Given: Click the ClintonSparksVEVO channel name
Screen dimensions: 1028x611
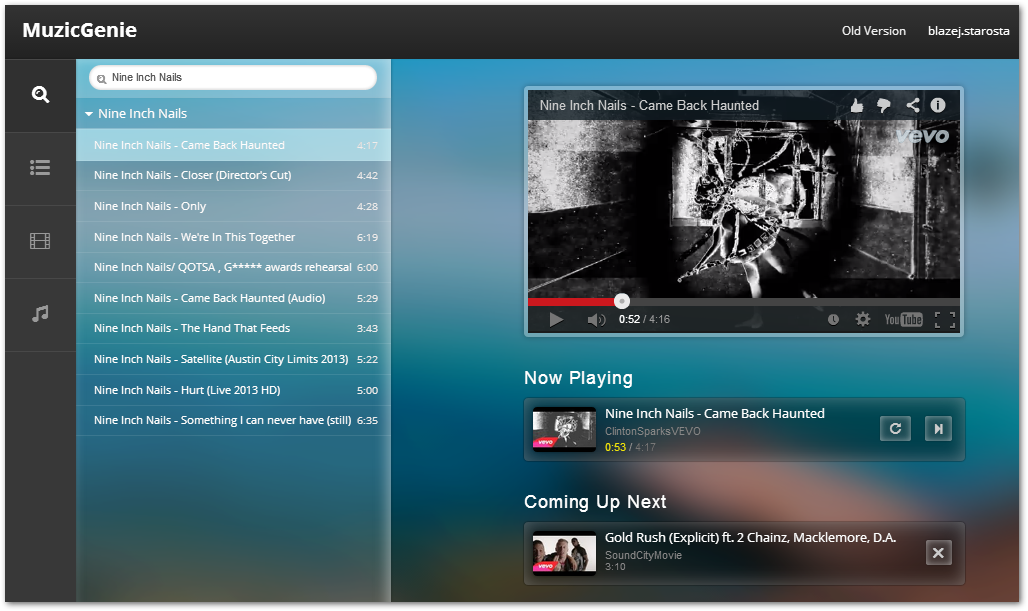Looking at the screenshot, I should tap(652, 431).
